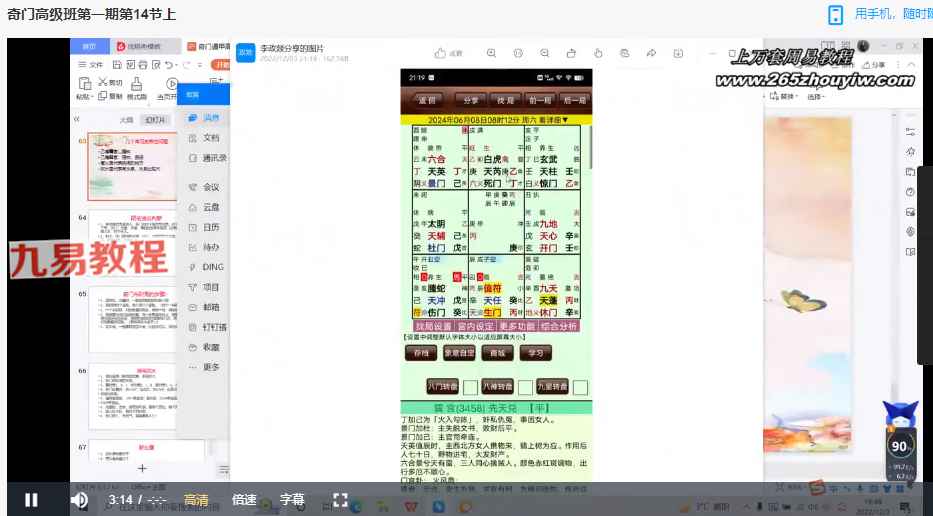Open 邮箱 mailbox in sidebar
Image resolution: width=933 pixels, height=516 pixels.
pos(211,307)
